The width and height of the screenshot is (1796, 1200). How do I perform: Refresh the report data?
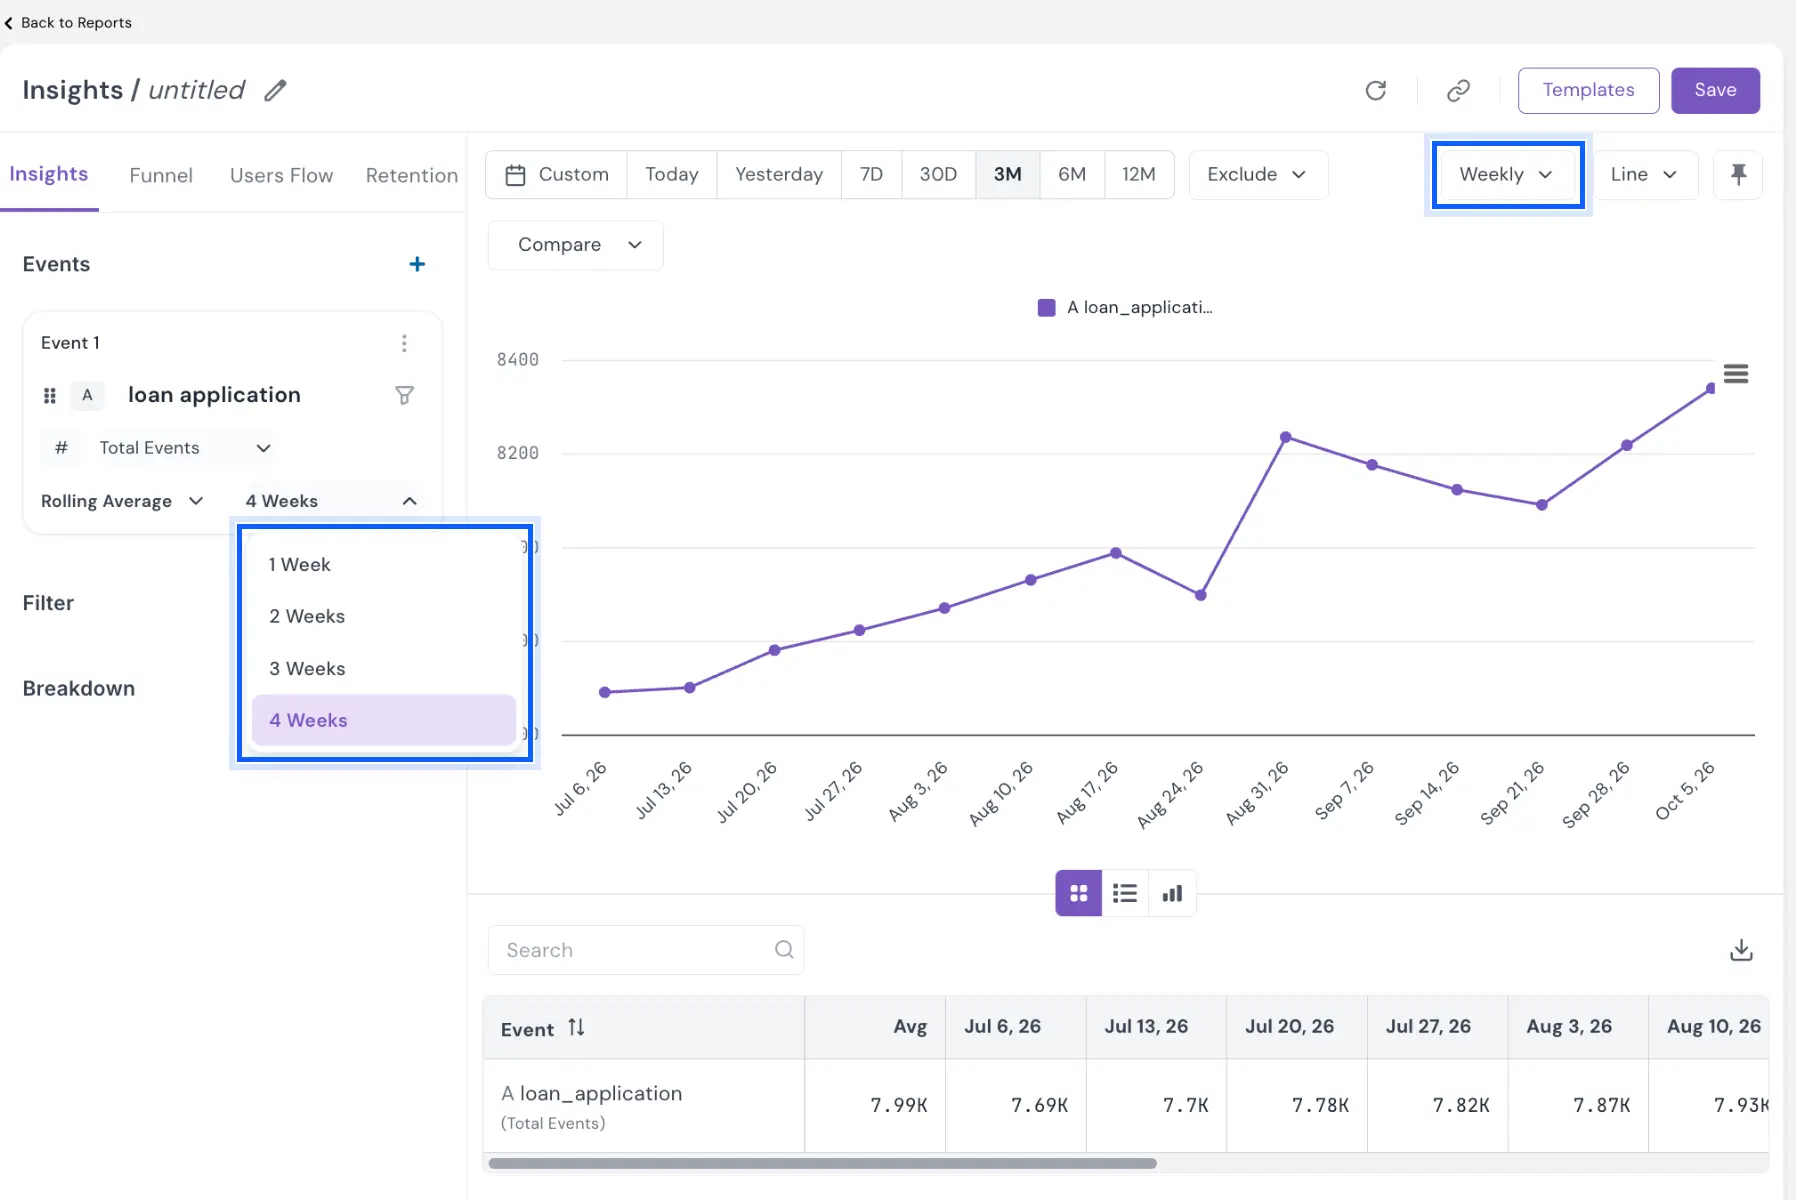(x=1376, y=91)
